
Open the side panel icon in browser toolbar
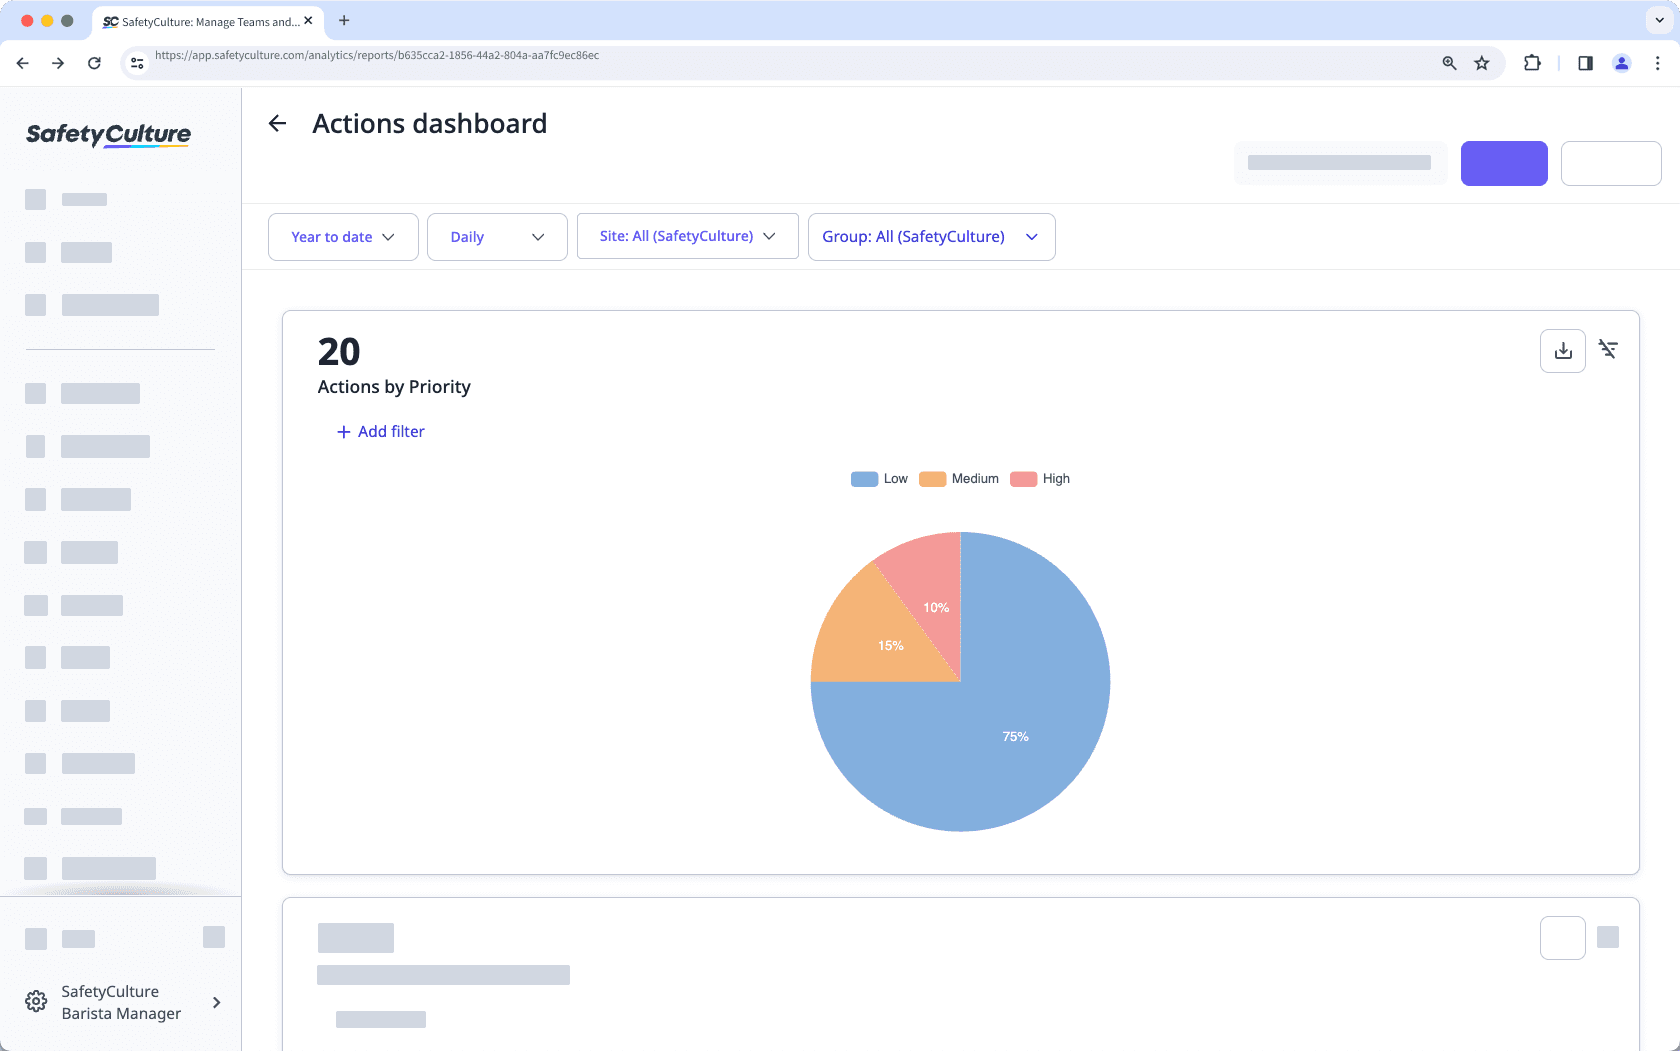click(1584, 63)
